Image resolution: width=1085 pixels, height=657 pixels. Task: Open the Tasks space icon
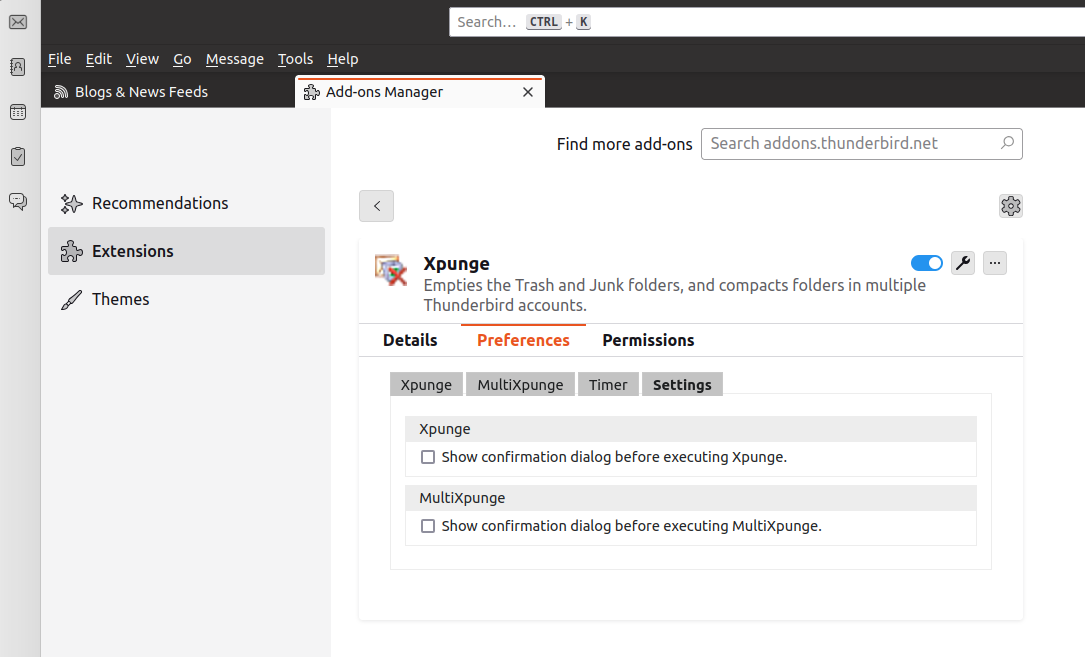coord(18,157)
